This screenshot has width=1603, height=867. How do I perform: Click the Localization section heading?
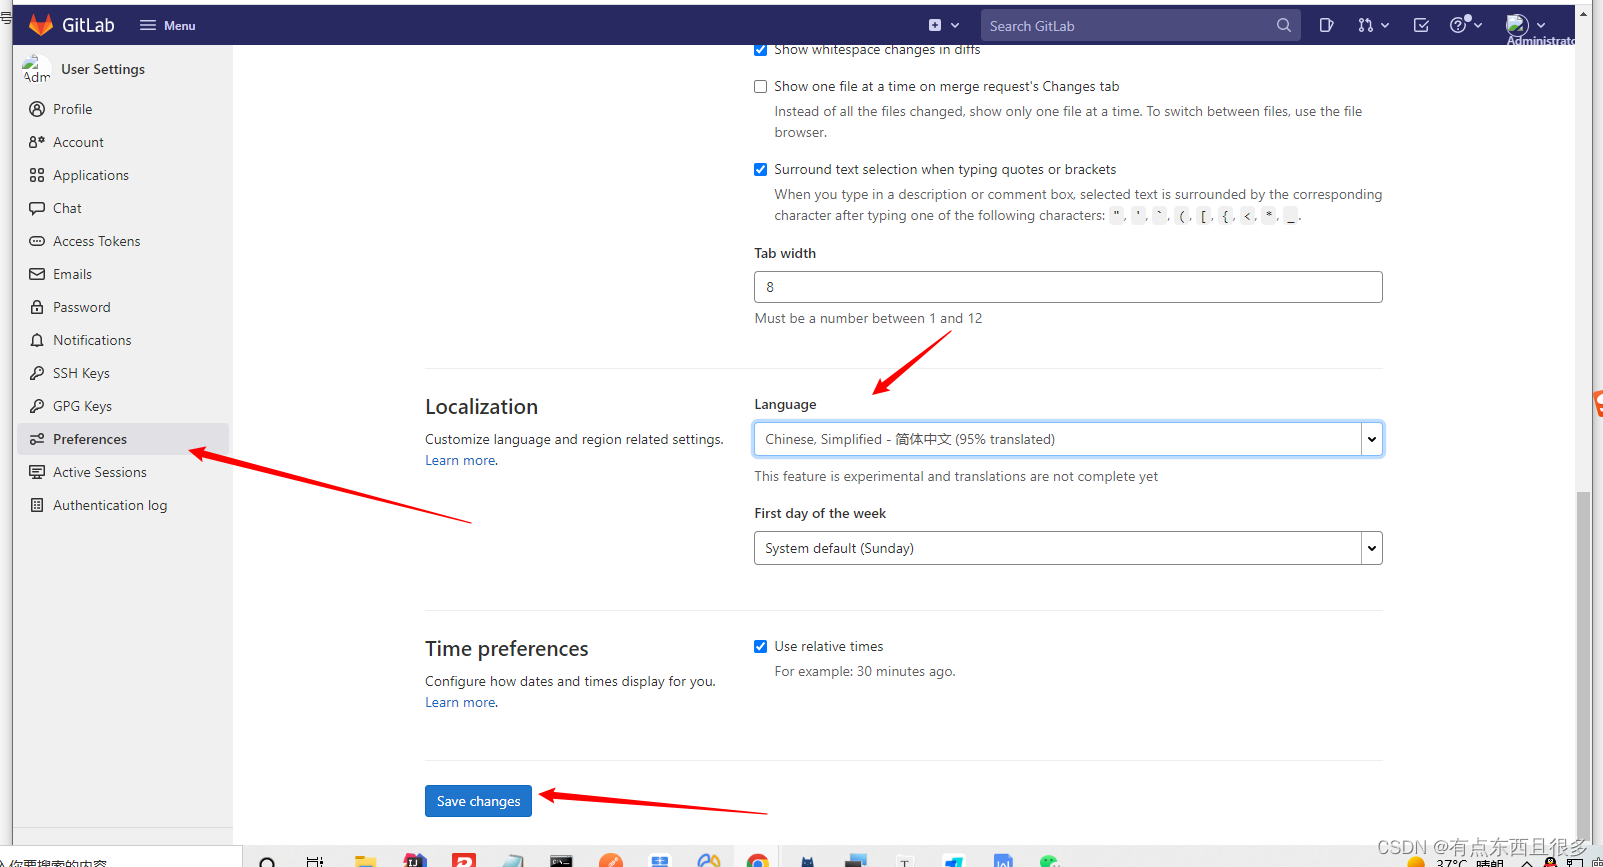pyautogui.click(x=481, y=407)
